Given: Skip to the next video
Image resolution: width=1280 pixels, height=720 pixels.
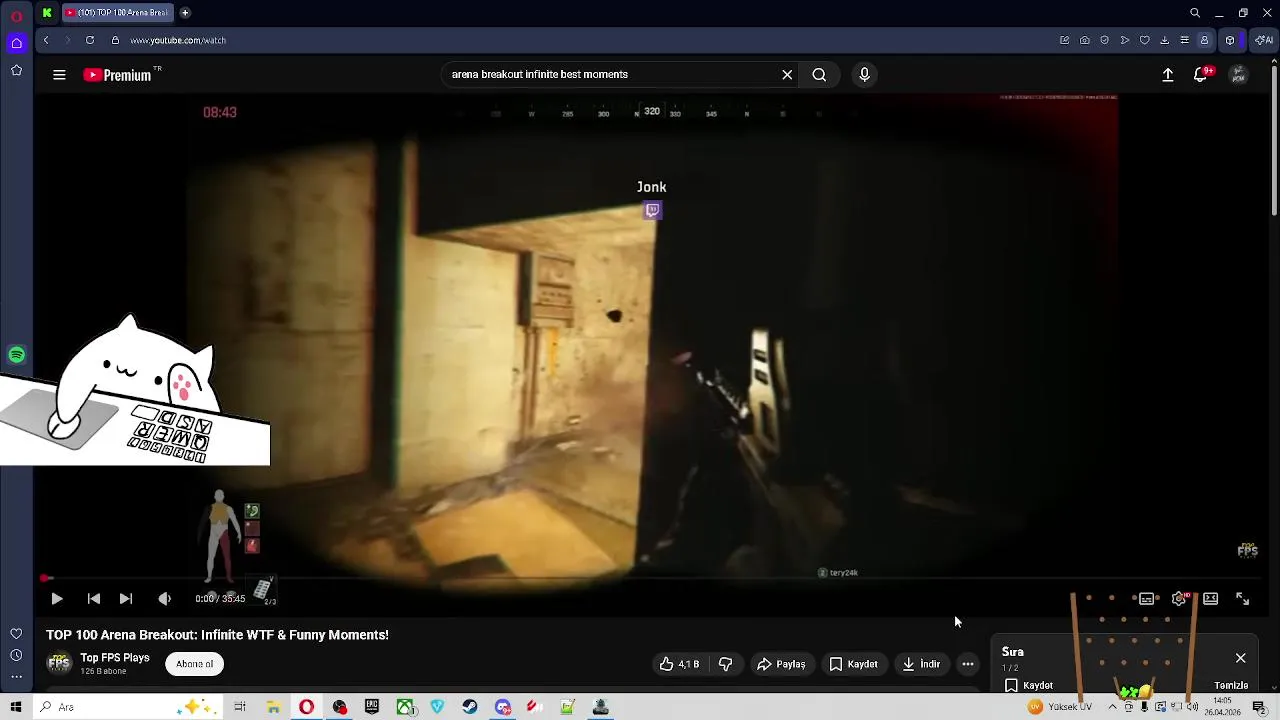Looking at the screenshot, I should click(x=126, y=599).
